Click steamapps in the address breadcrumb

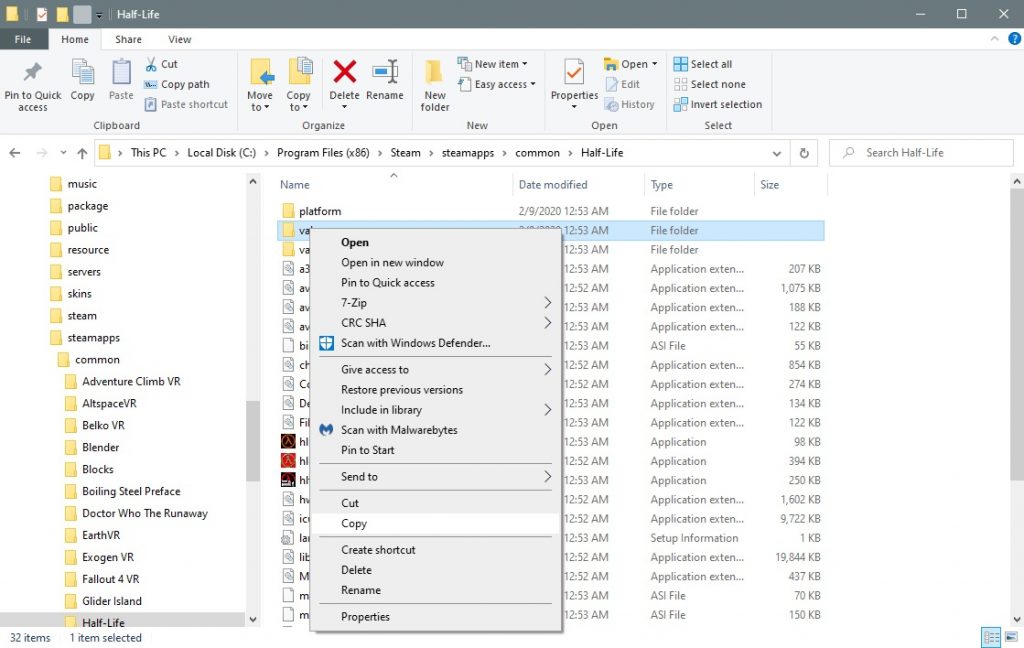(468, 153)
